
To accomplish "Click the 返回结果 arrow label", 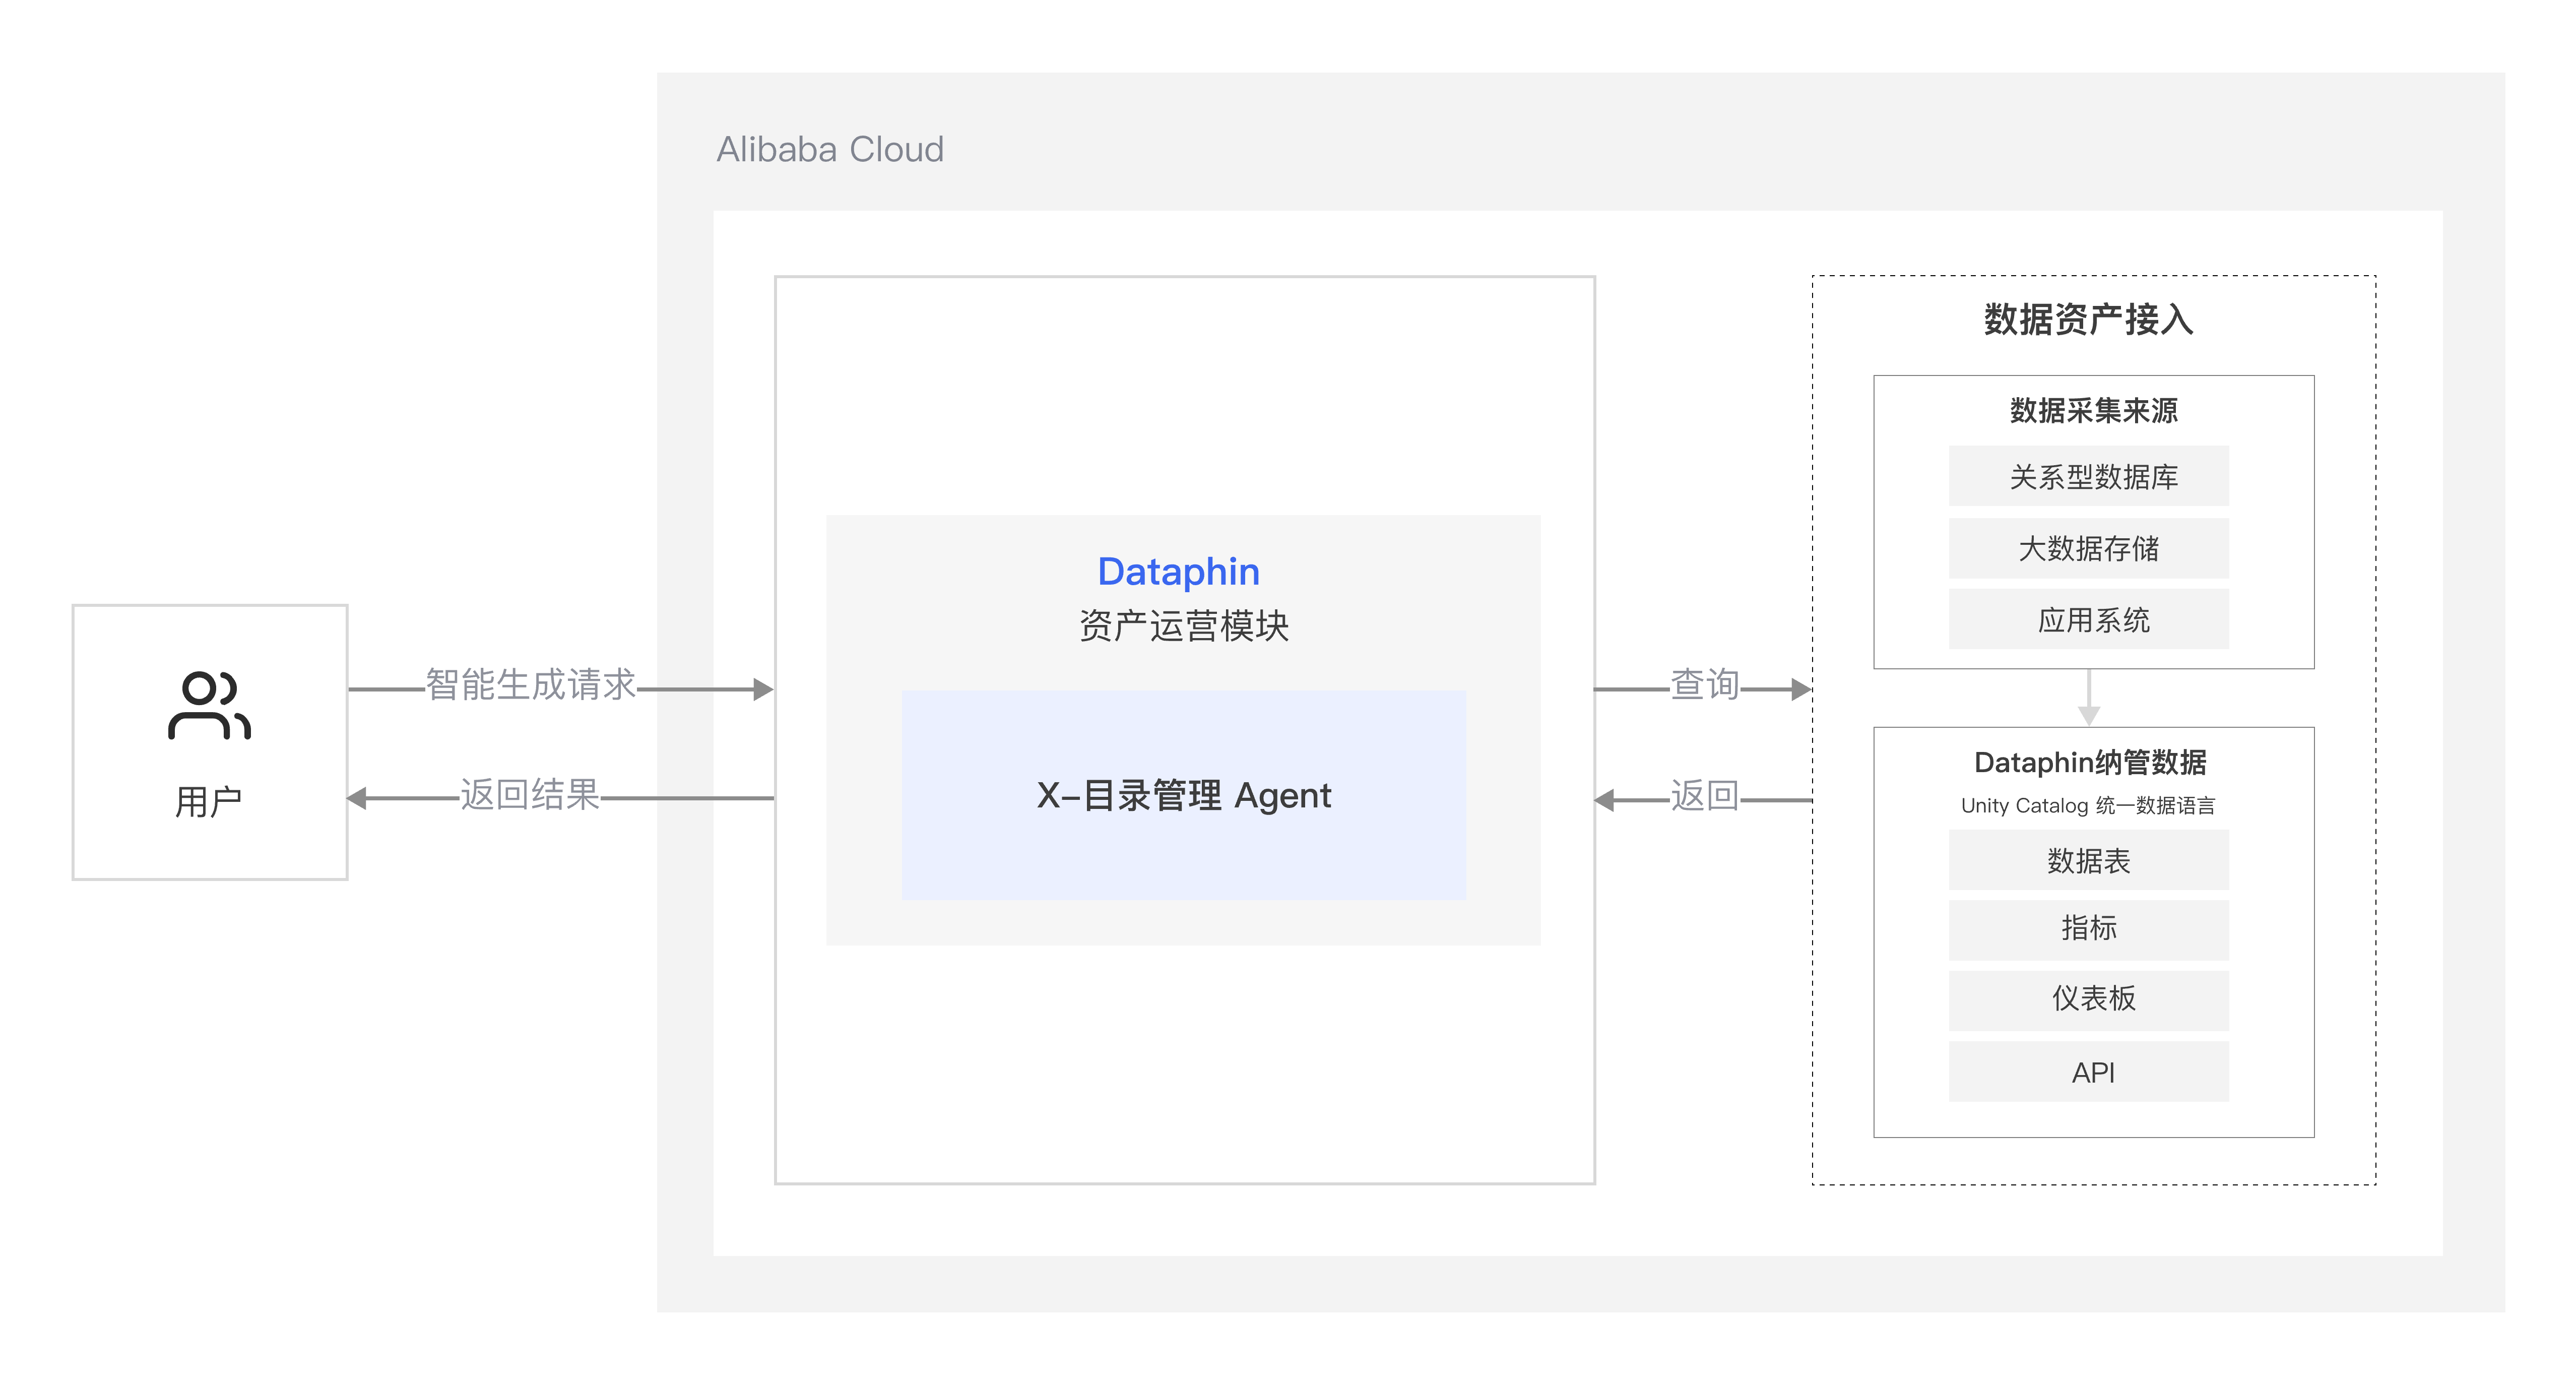I will tap(529, 795).
